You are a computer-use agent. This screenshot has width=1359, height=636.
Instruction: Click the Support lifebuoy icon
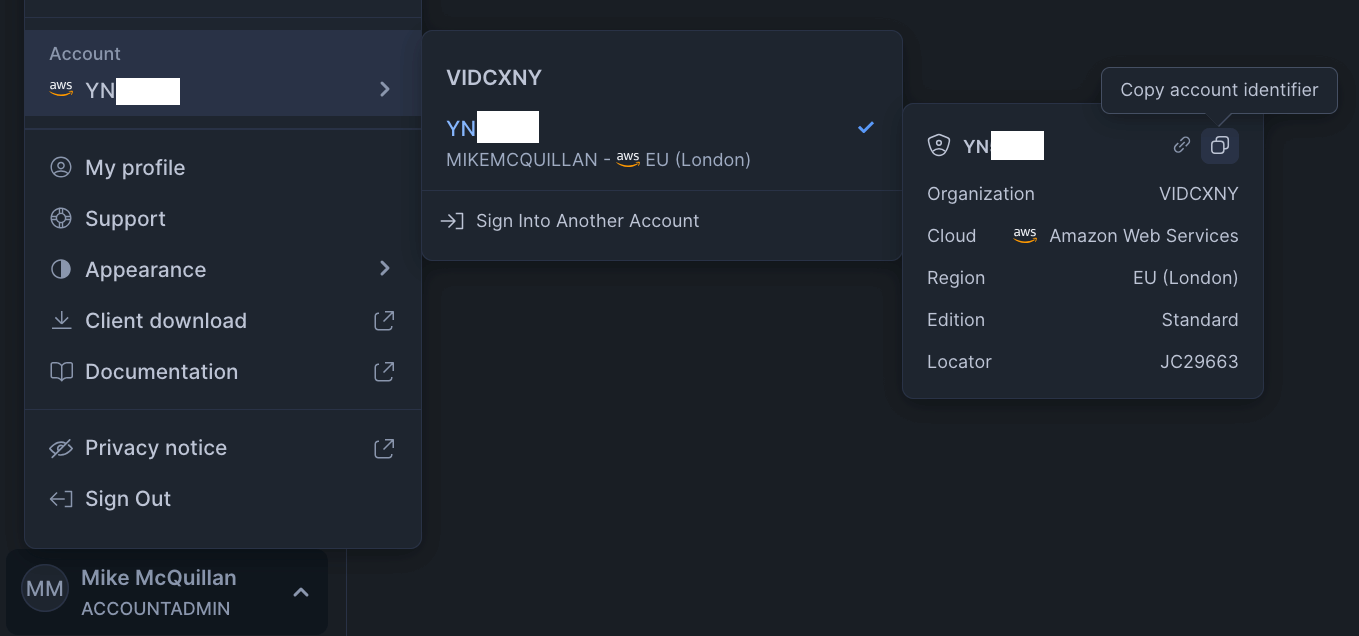point(61,218)
